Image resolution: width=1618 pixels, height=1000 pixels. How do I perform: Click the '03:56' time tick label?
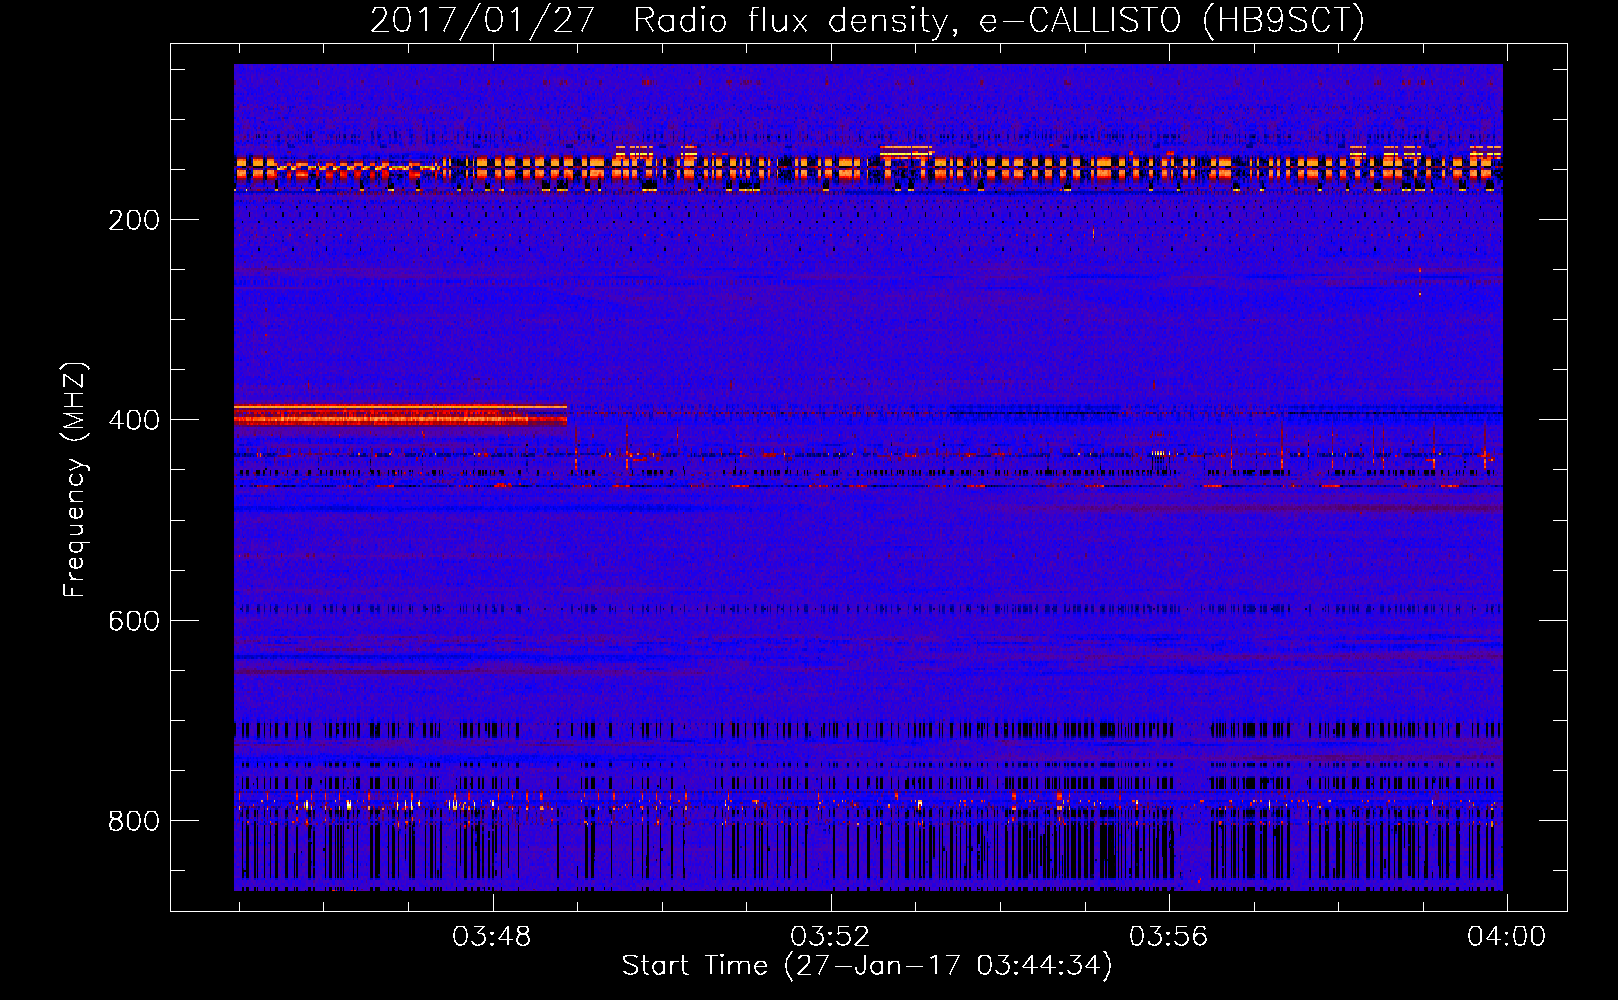(x=1168, y=937)
